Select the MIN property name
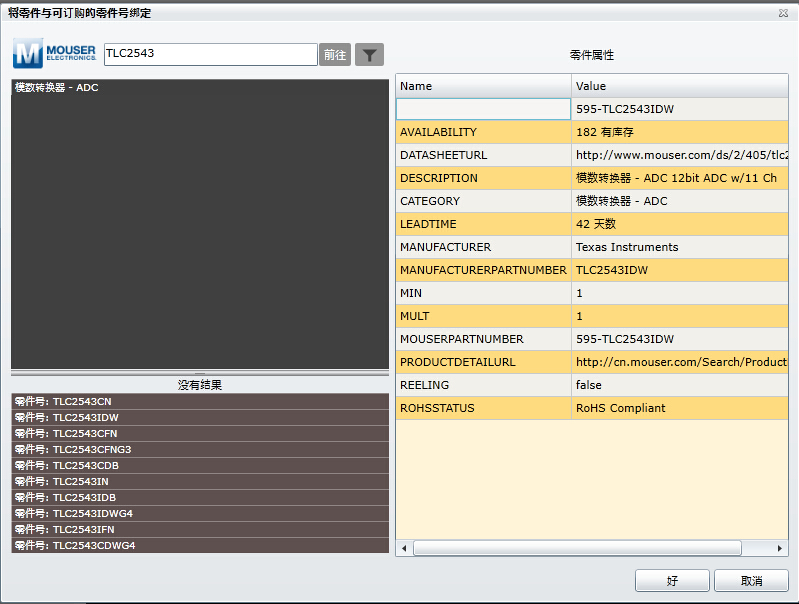799x604 pixels. tap(483, 293)
